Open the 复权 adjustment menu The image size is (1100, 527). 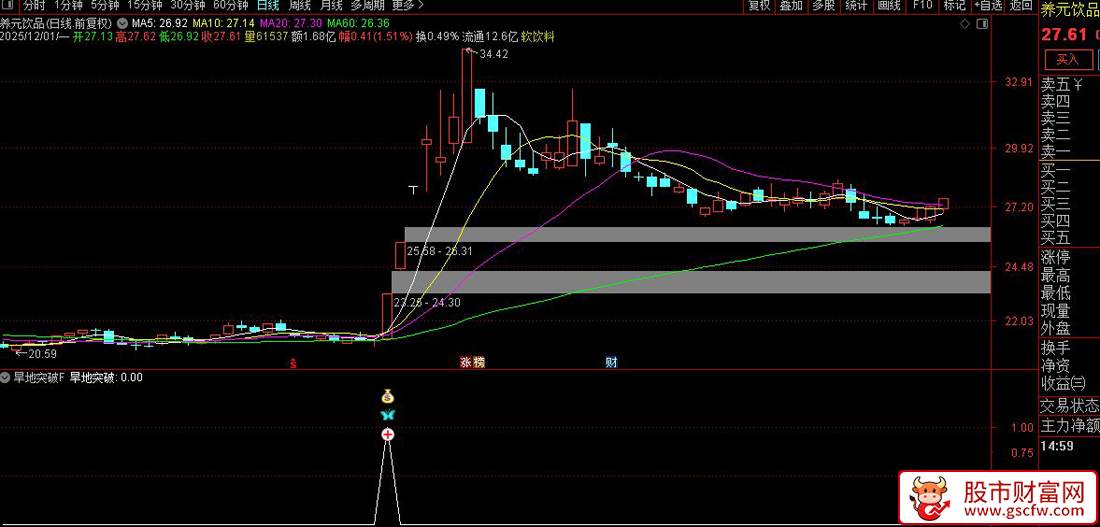[759, 6]
